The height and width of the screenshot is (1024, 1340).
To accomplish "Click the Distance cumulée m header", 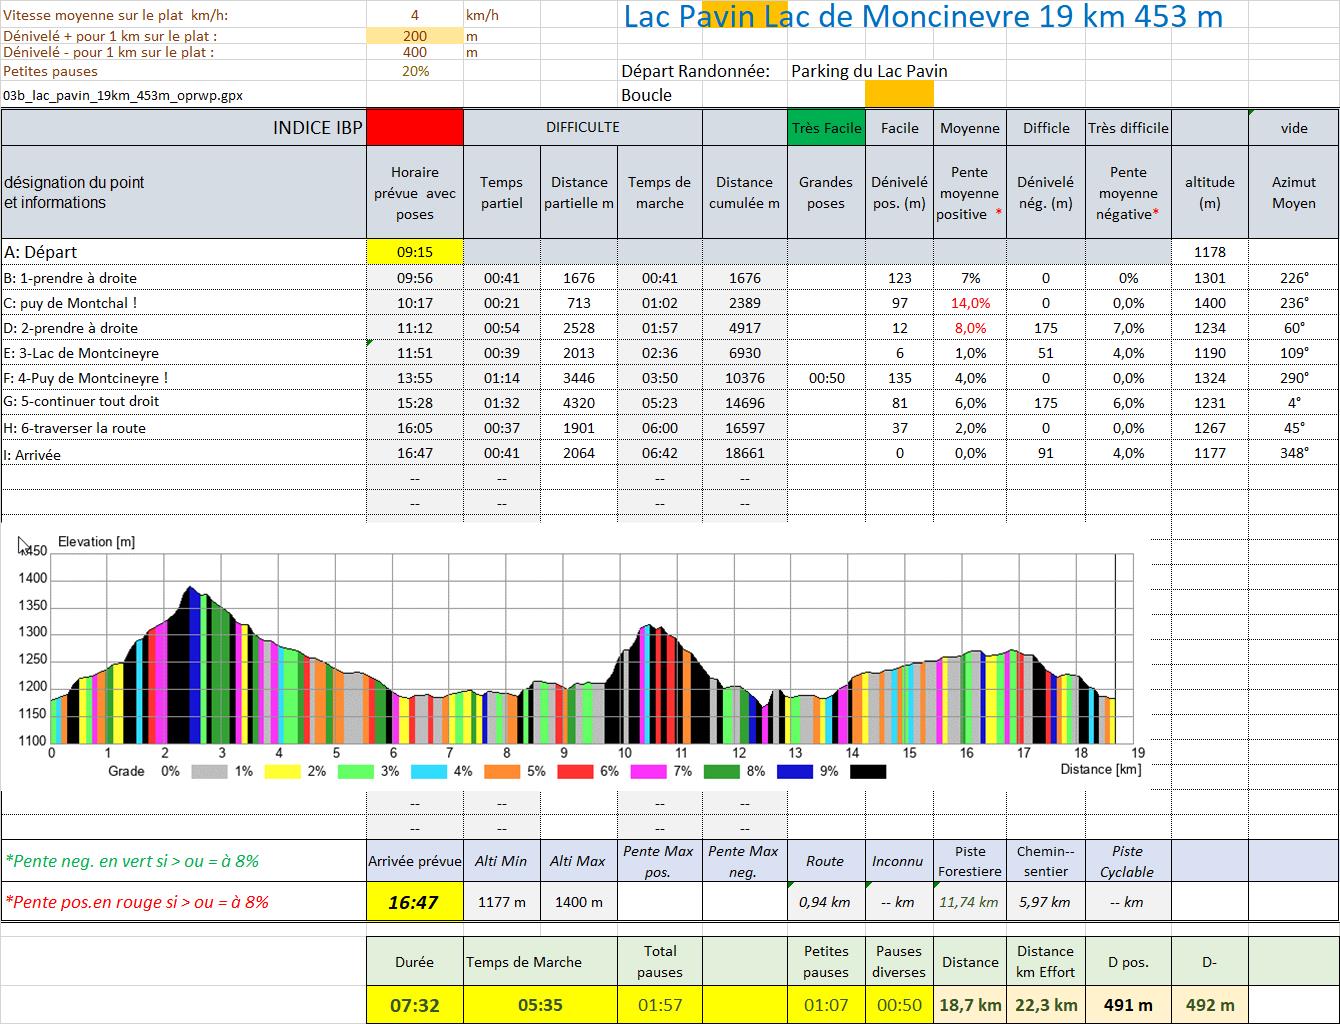I will [x=744, y=193].
